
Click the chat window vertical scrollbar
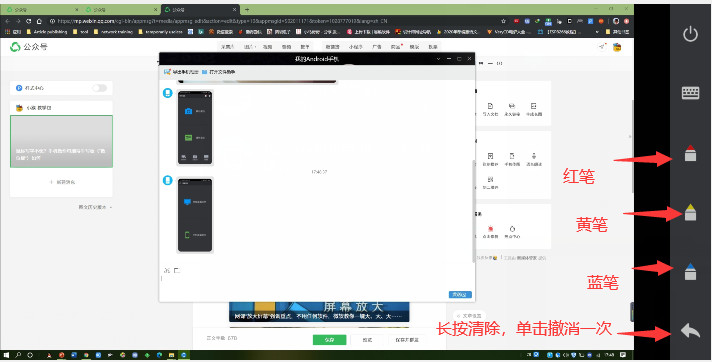pos(473,211)
